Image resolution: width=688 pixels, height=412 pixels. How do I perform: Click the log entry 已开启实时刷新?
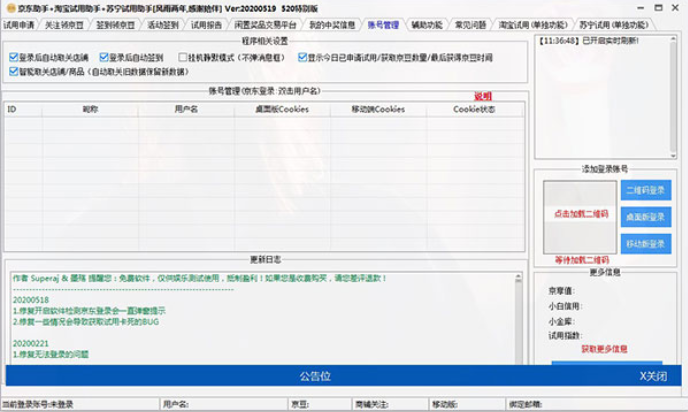point(588,41)
